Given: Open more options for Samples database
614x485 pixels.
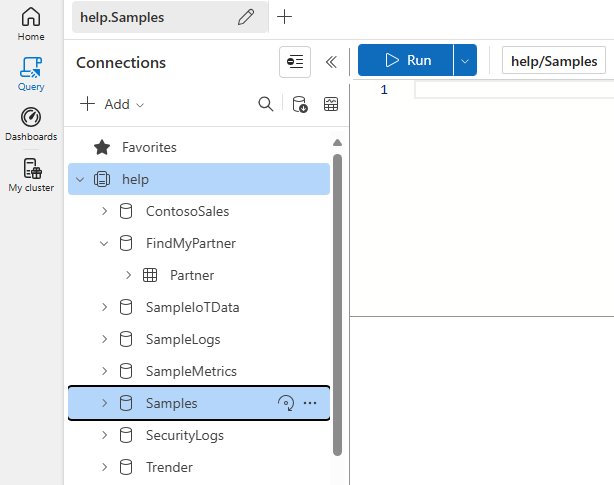Looking at the screenshot, I should tap(309, 403).
